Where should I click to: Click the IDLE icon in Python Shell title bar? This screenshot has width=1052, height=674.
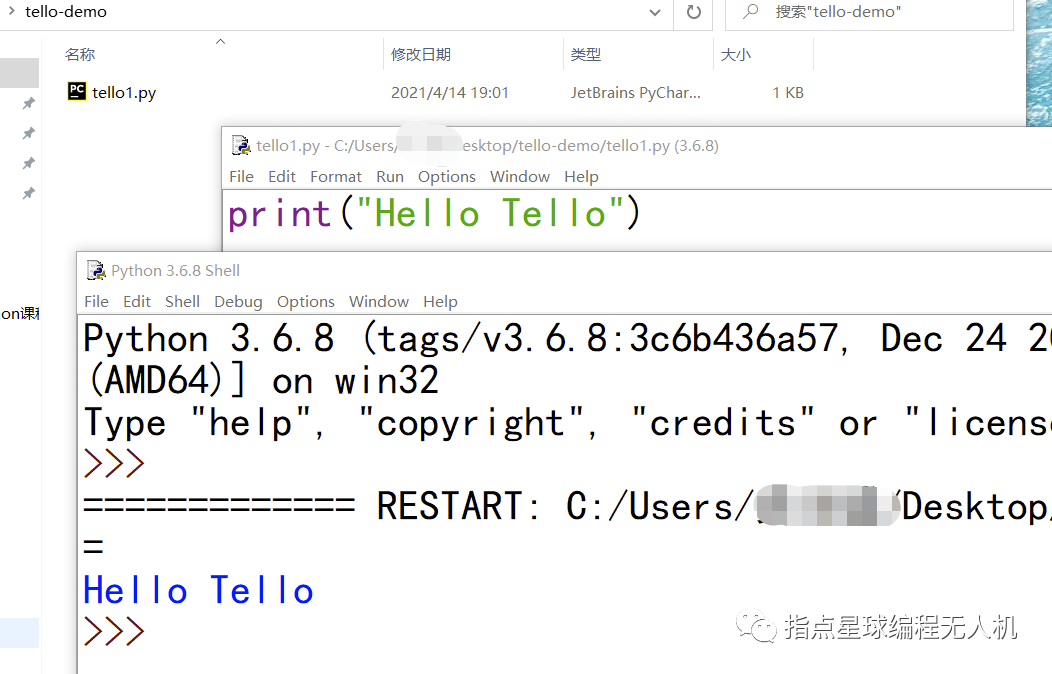point(95,270)
